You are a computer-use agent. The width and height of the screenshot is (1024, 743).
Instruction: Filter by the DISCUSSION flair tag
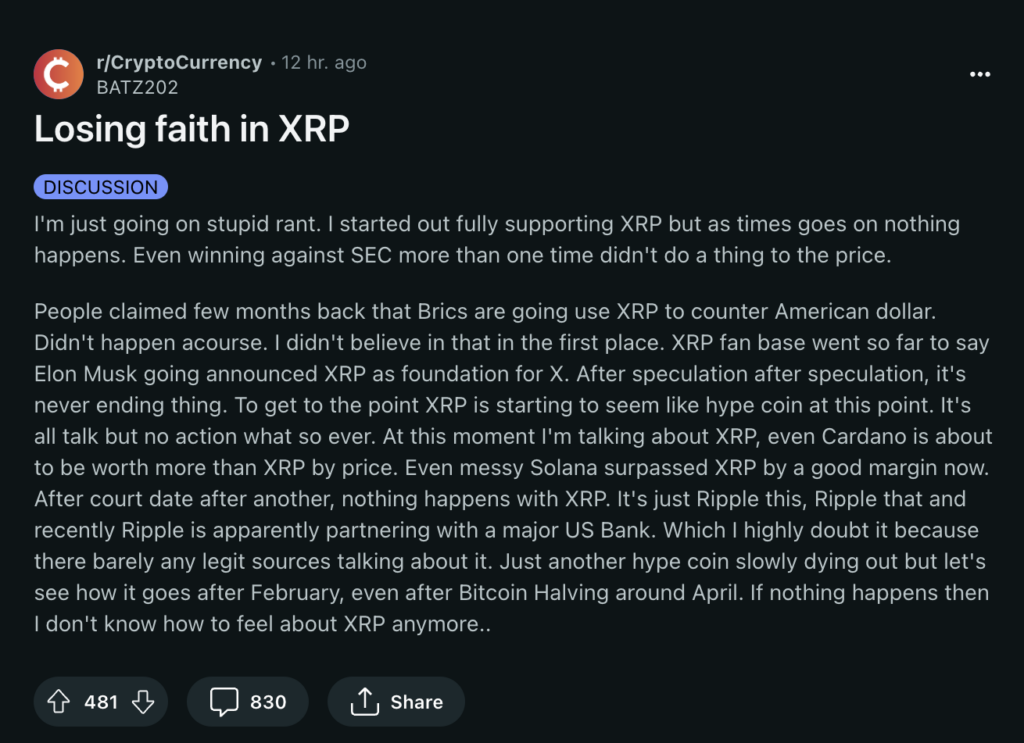click(101, 187)
